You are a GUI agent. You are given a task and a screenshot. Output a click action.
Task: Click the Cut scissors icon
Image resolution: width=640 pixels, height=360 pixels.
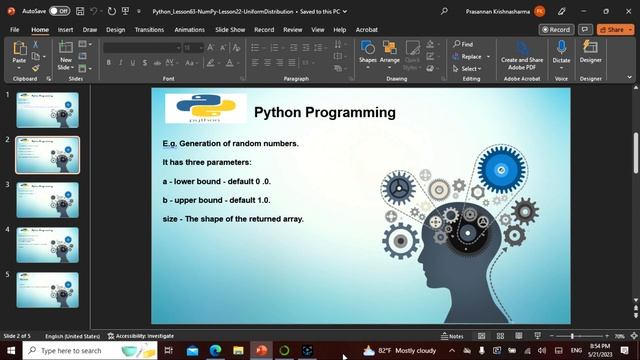click(36, 44)
